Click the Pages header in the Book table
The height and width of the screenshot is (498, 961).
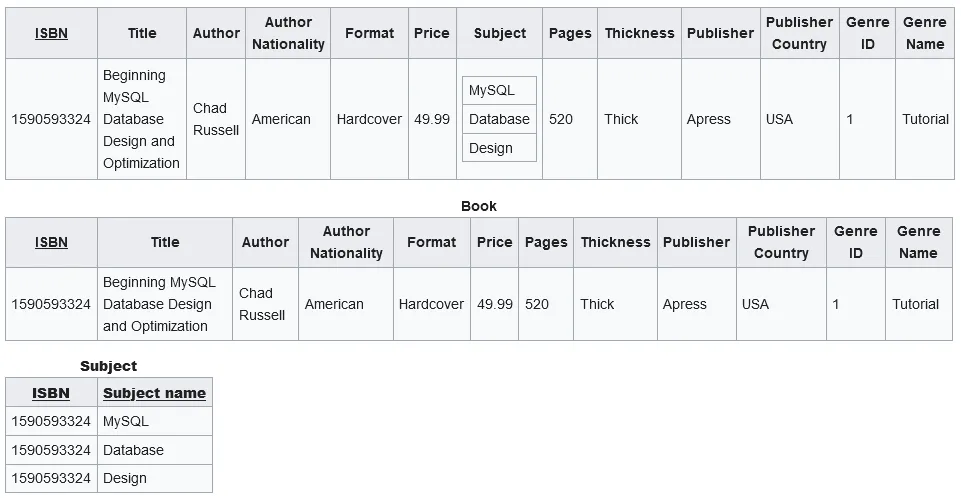pos(546,242)
